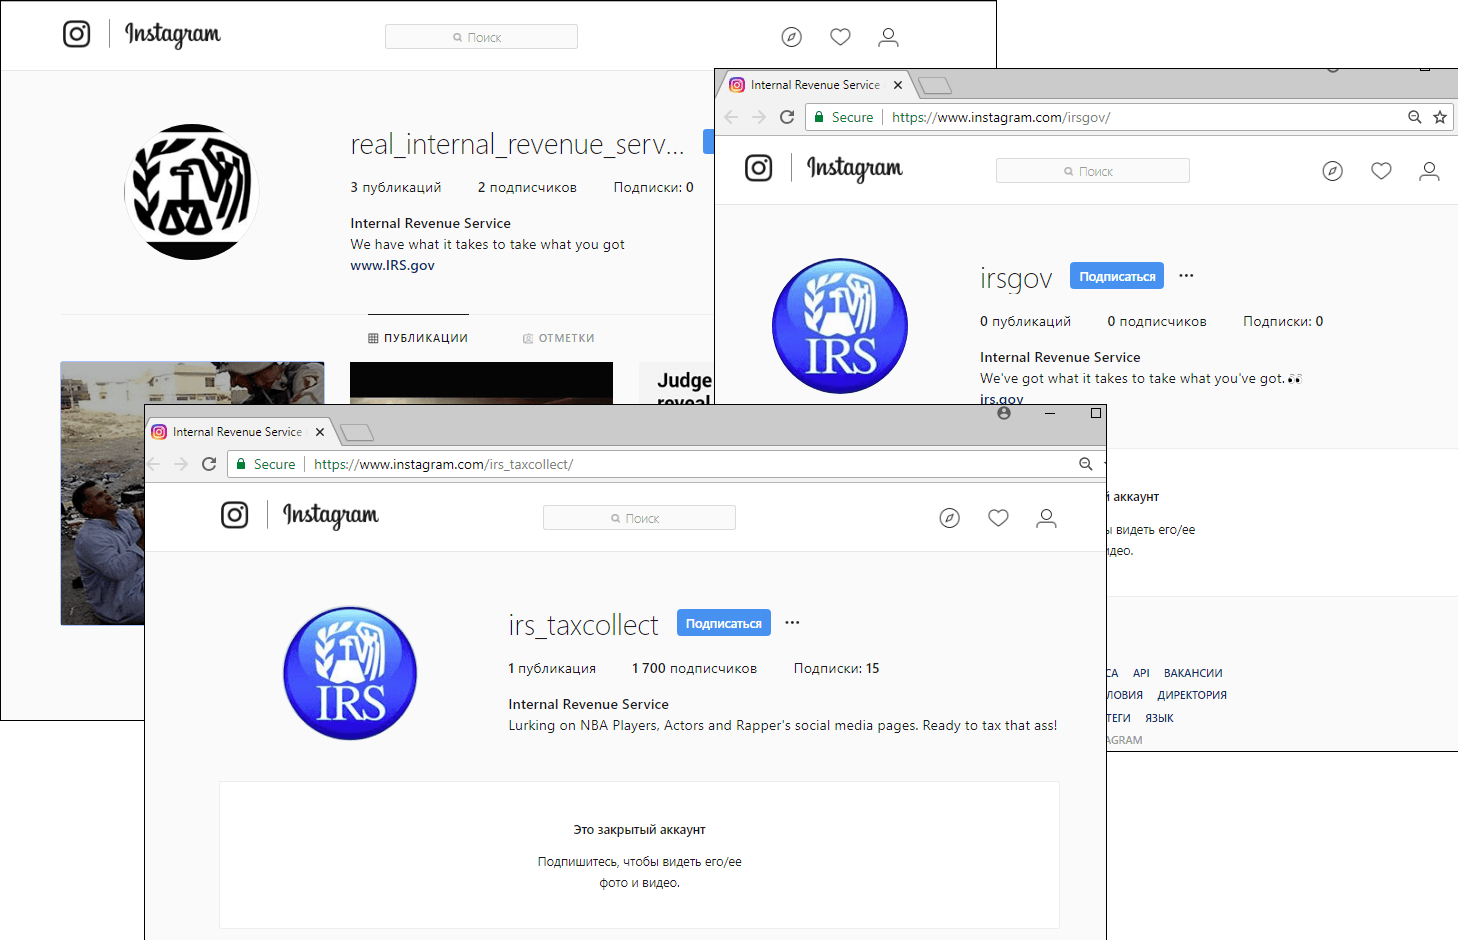Open three-dot options menu on irs_taxcollect profile
The height and width of the screenshot is (940, 1458).
[x=792, y=622]
